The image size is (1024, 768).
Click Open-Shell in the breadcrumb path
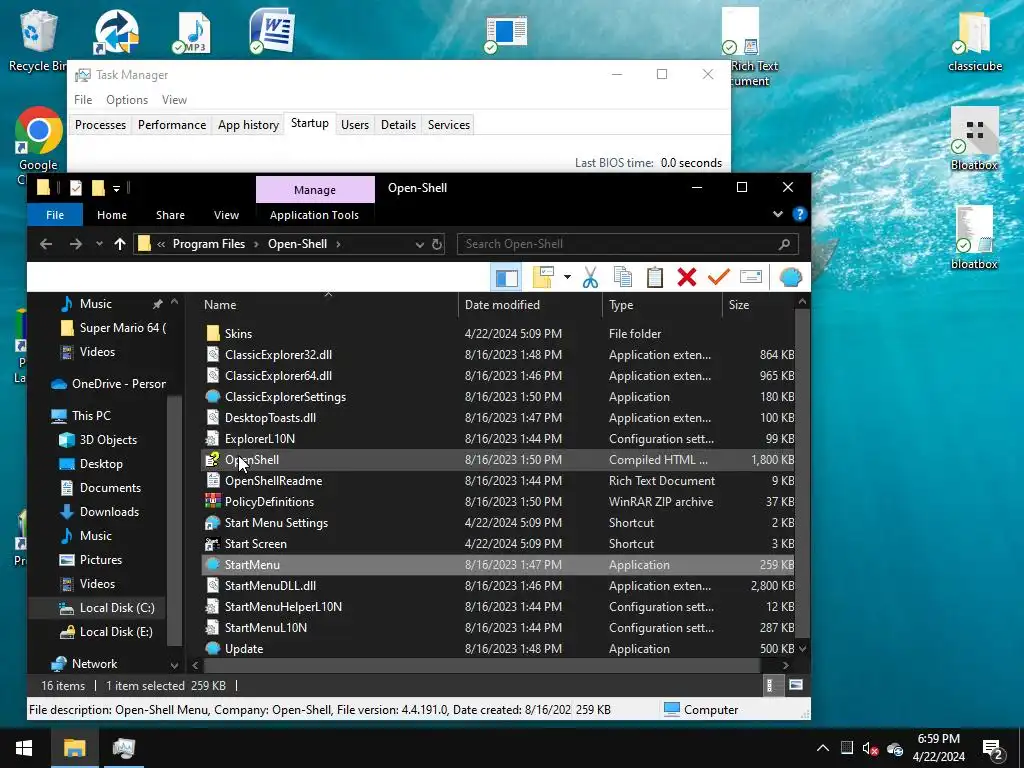[x=297, y=244]
